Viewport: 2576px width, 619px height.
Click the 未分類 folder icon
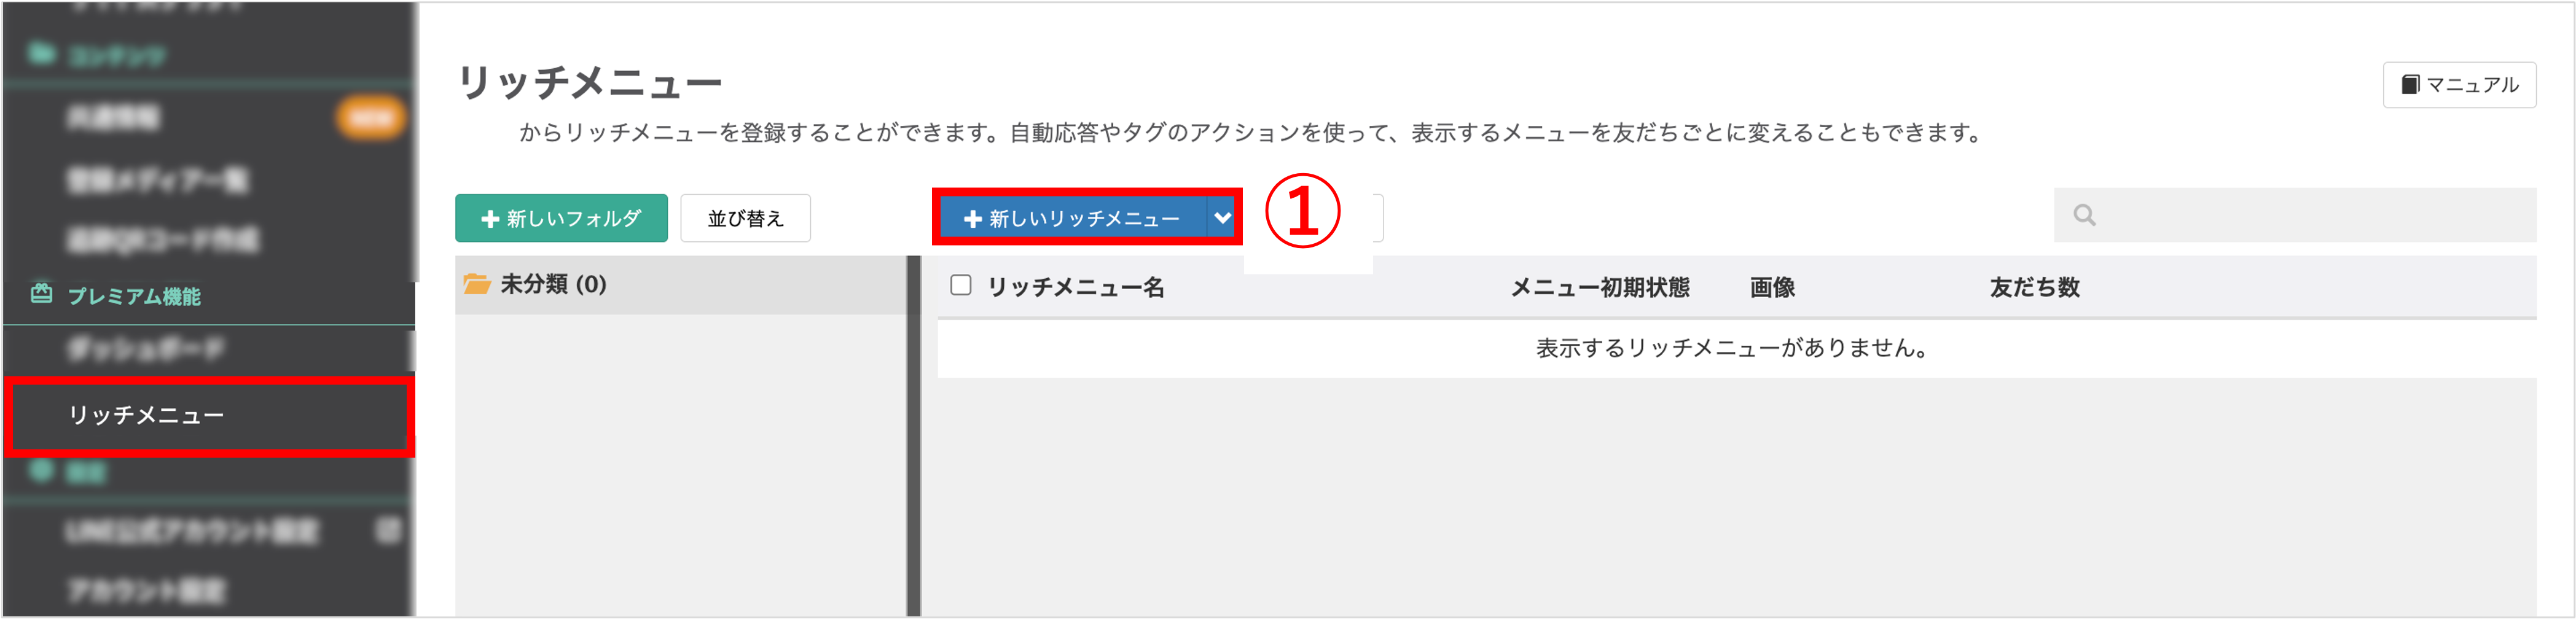click(477, 284)
